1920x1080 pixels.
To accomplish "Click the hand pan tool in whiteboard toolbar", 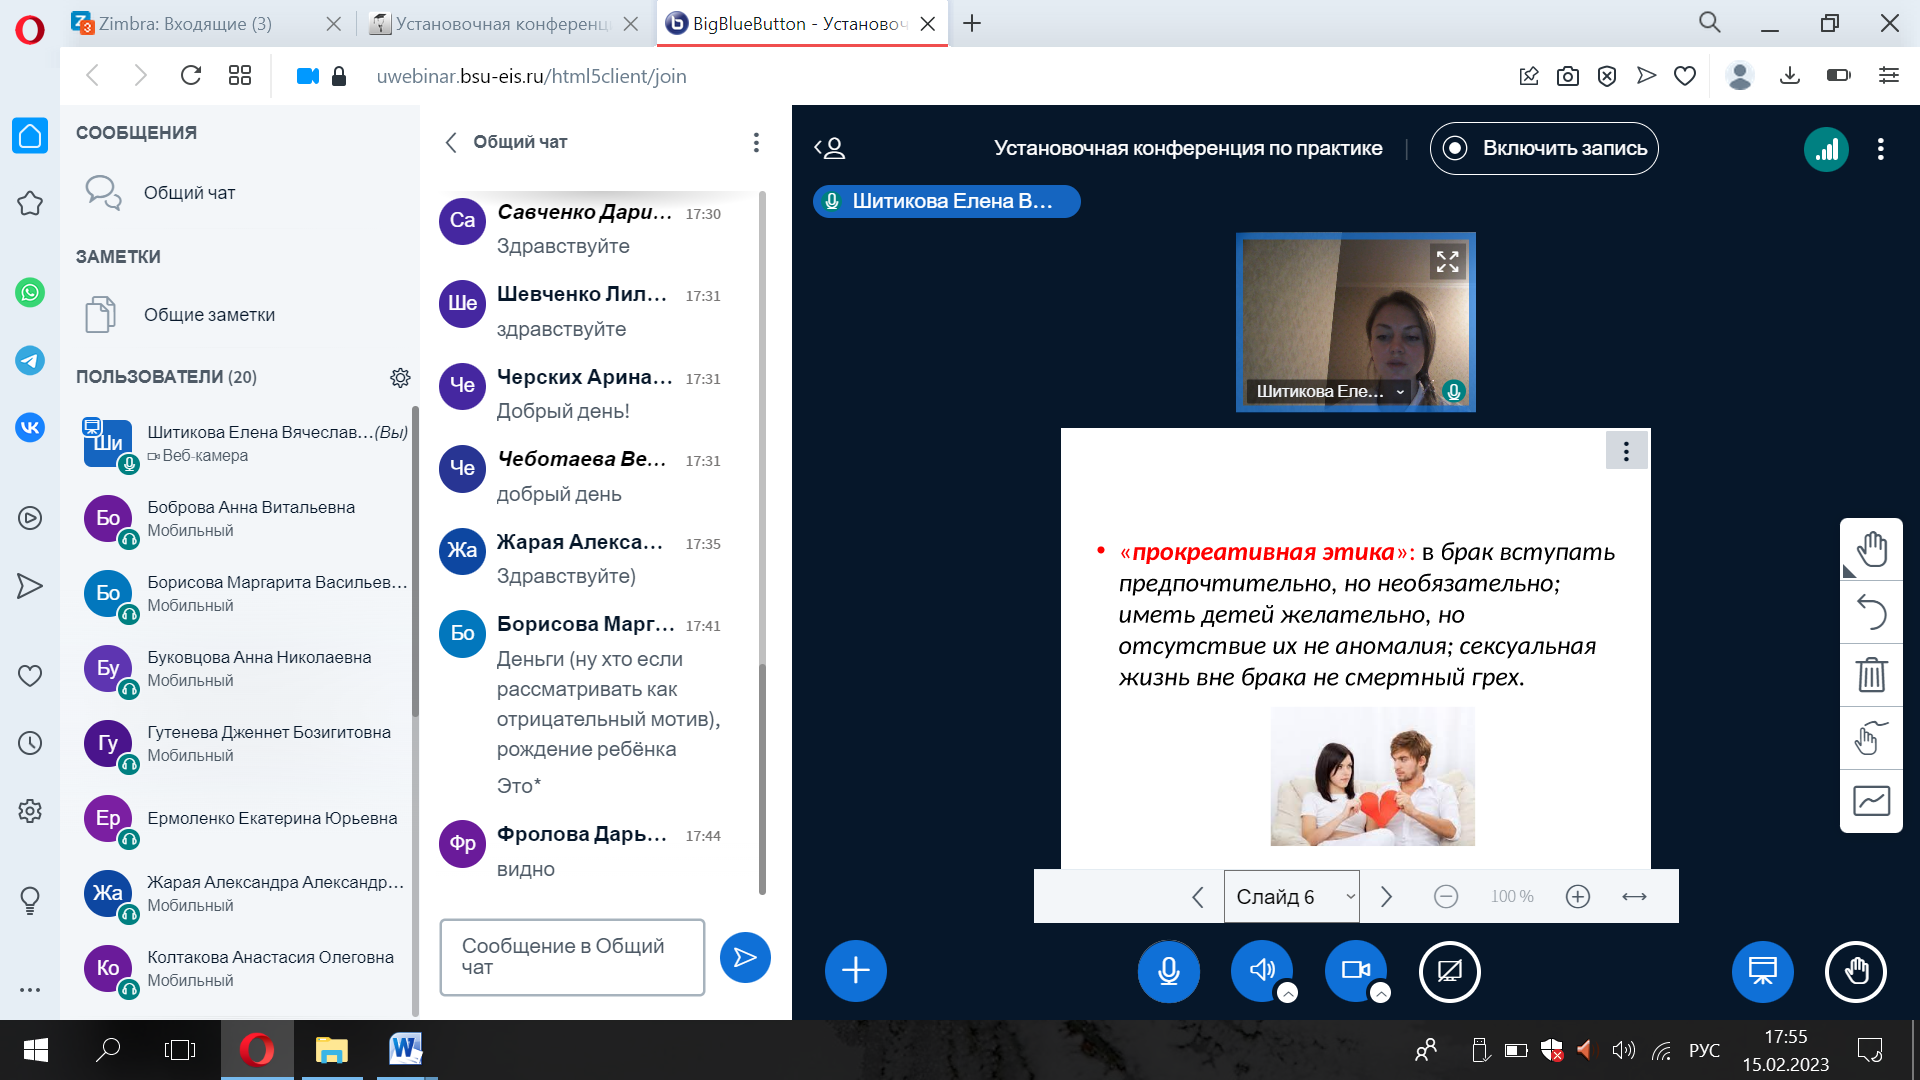I will point(1871,549).
